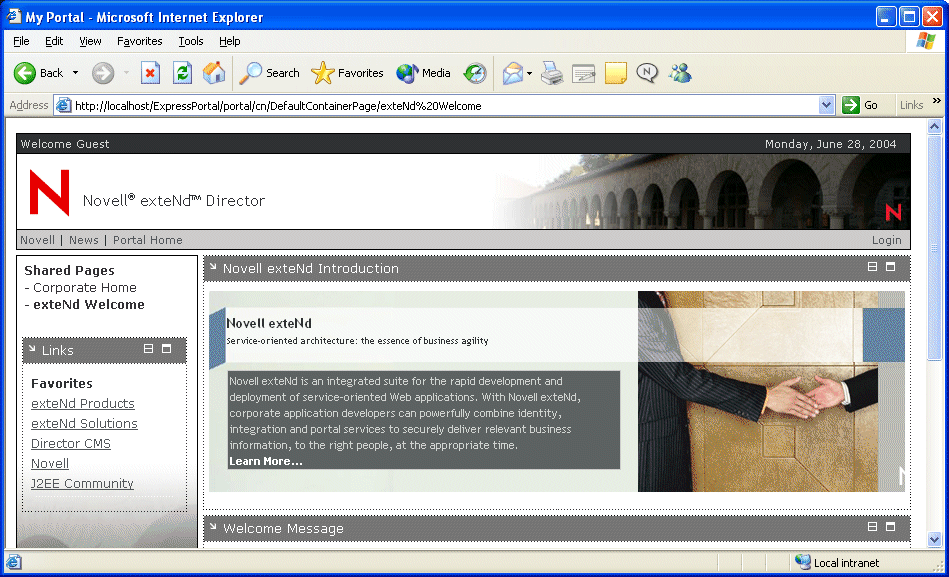Image resolution: width=949 pixels, height=577 pixels.
Task: Open the Favorites star in toolbar
Action: 347,73
